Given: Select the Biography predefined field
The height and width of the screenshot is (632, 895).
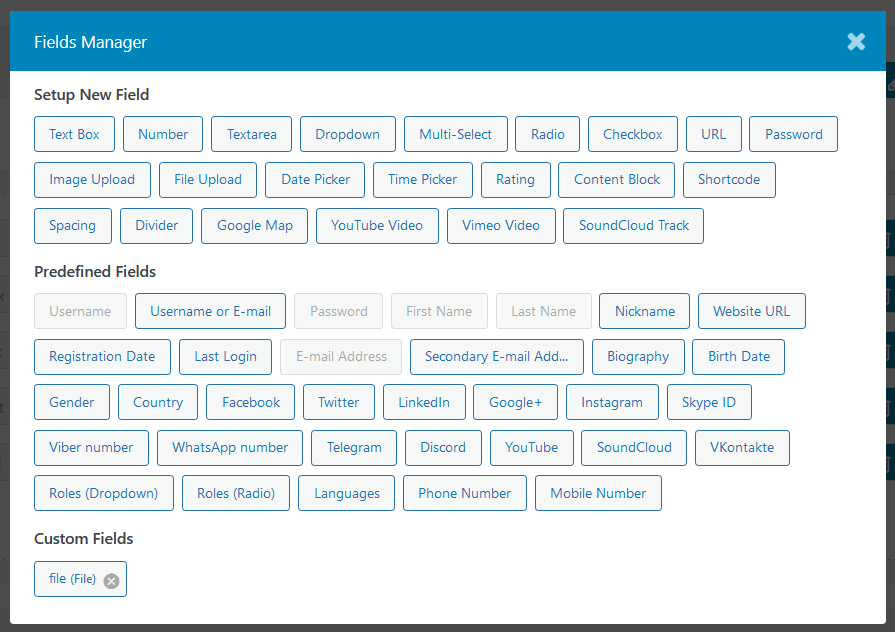Looking at the screenshot, I should [638, 357].
